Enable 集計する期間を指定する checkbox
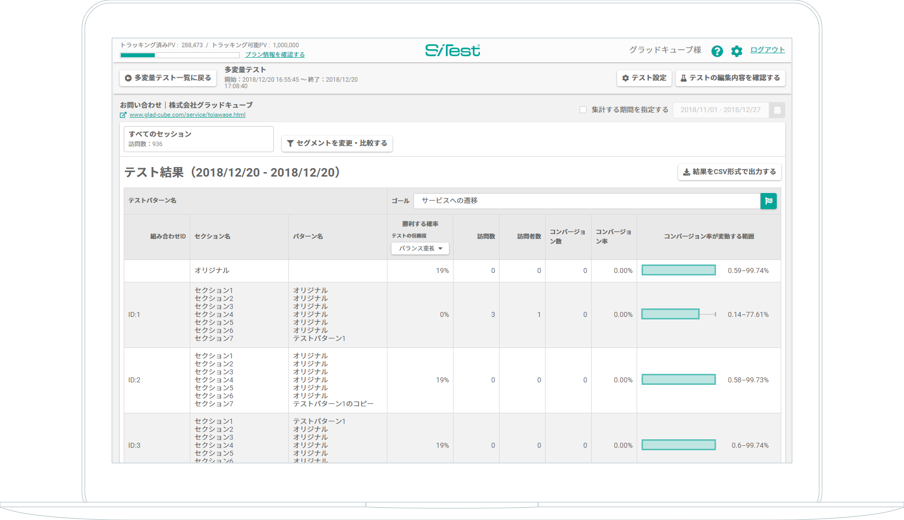 tap(583, 110)
